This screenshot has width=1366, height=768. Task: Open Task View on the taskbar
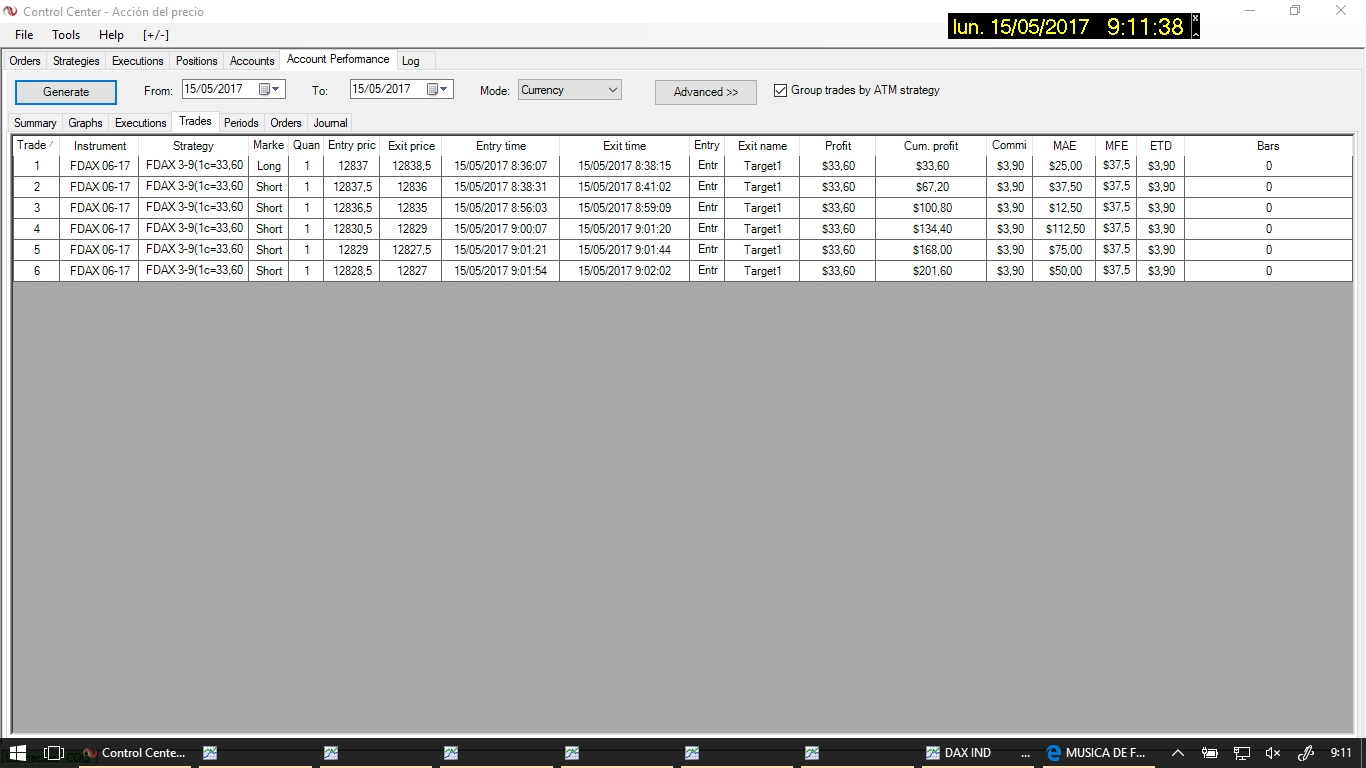coord(54,753)
